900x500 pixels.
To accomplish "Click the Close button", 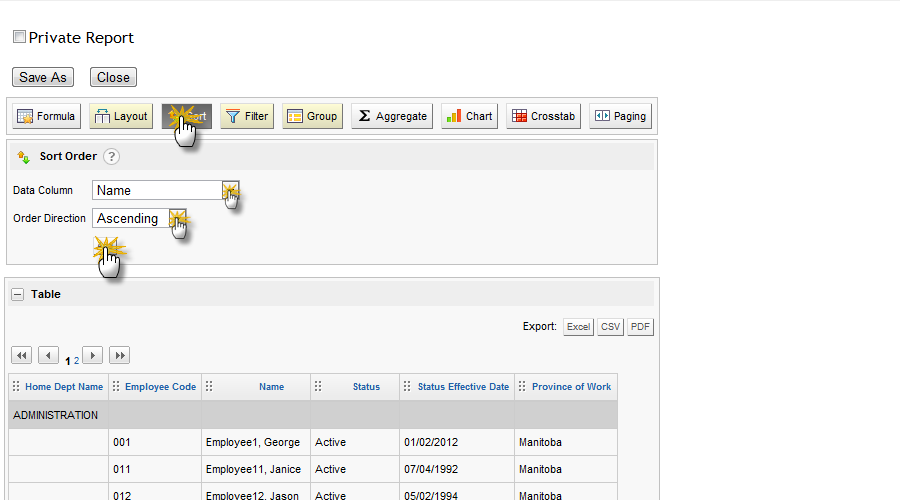I will [113, 77].
